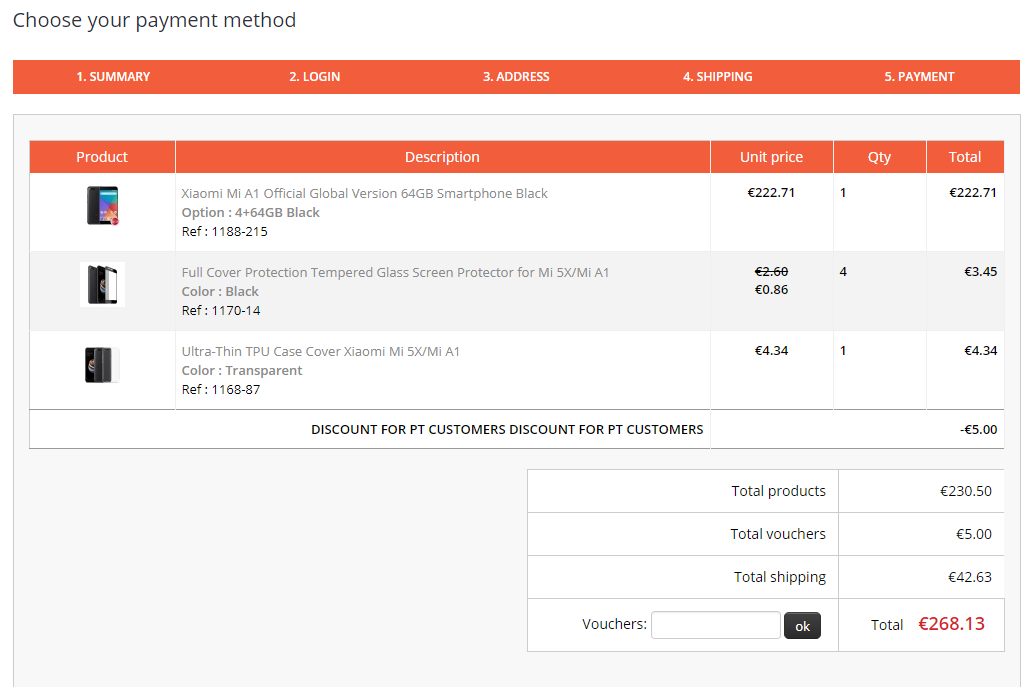Open Full Cover Protection Tempered Glass link

point(395,273)
